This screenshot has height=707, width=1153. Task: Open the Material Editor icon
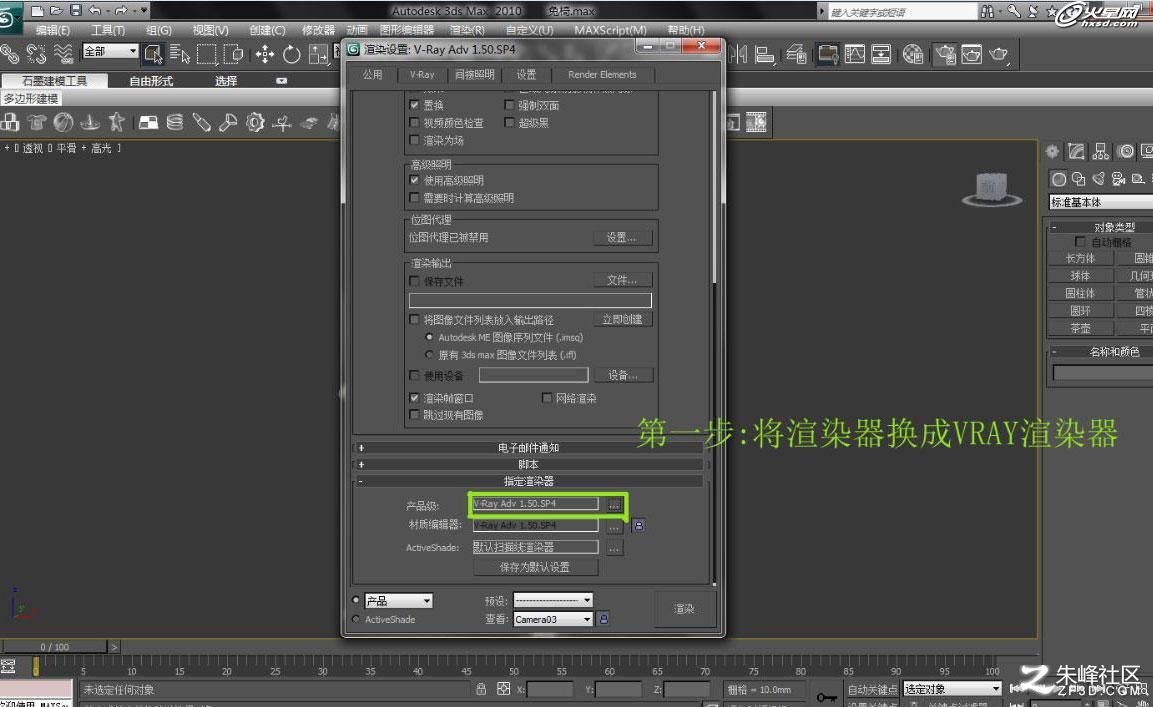tap(913, 54)
